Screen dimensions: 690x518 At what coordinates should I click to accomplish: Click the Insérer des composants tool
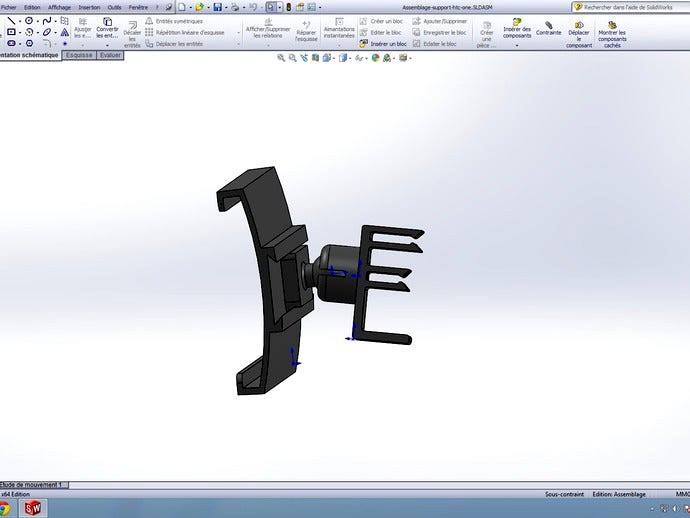tap(517, 28)
